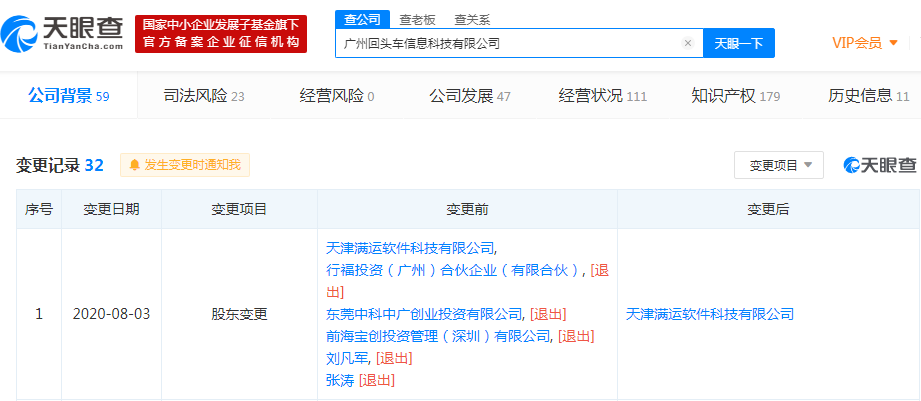
Task: Switch to the 查公司 search tab
Action: pyautogui.click(x=362, y=19)
